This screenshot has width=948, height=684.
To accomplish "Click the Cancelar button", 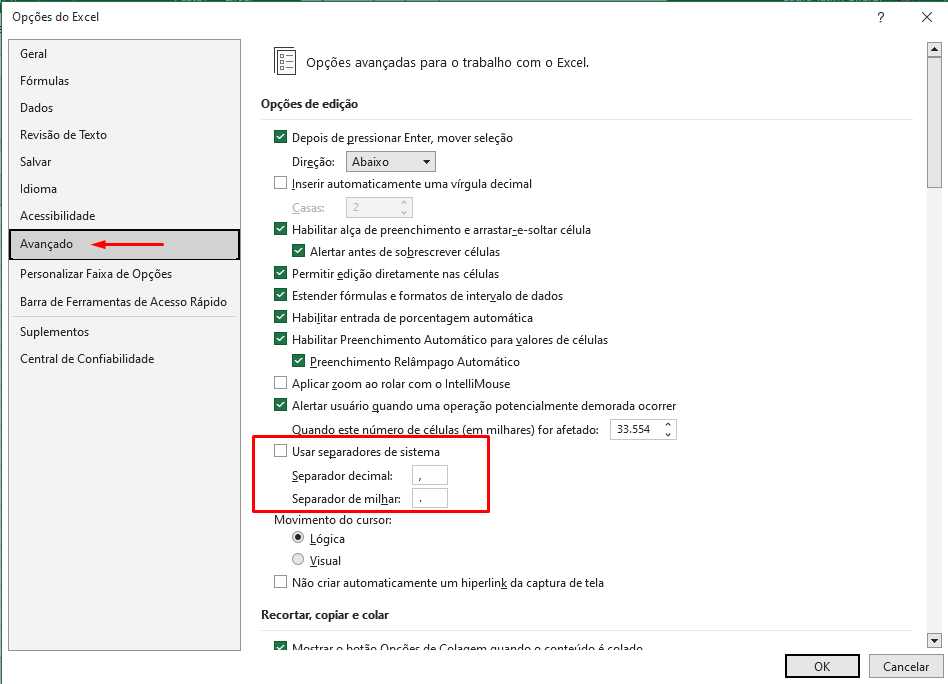I will (906, 666).
